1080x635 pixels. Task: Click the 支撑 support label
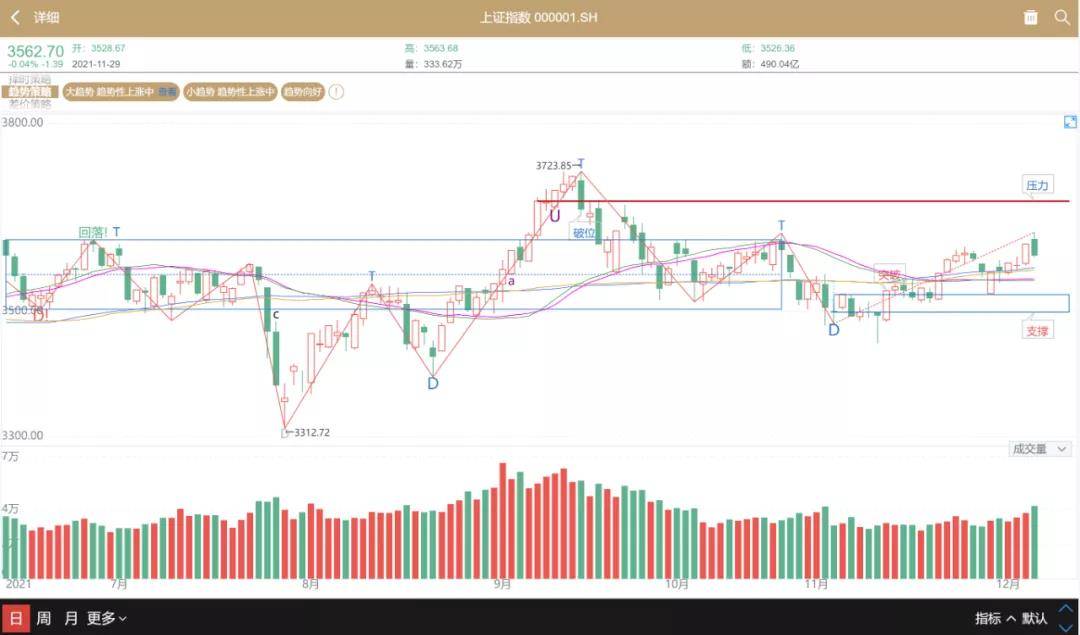point(1037,331)
